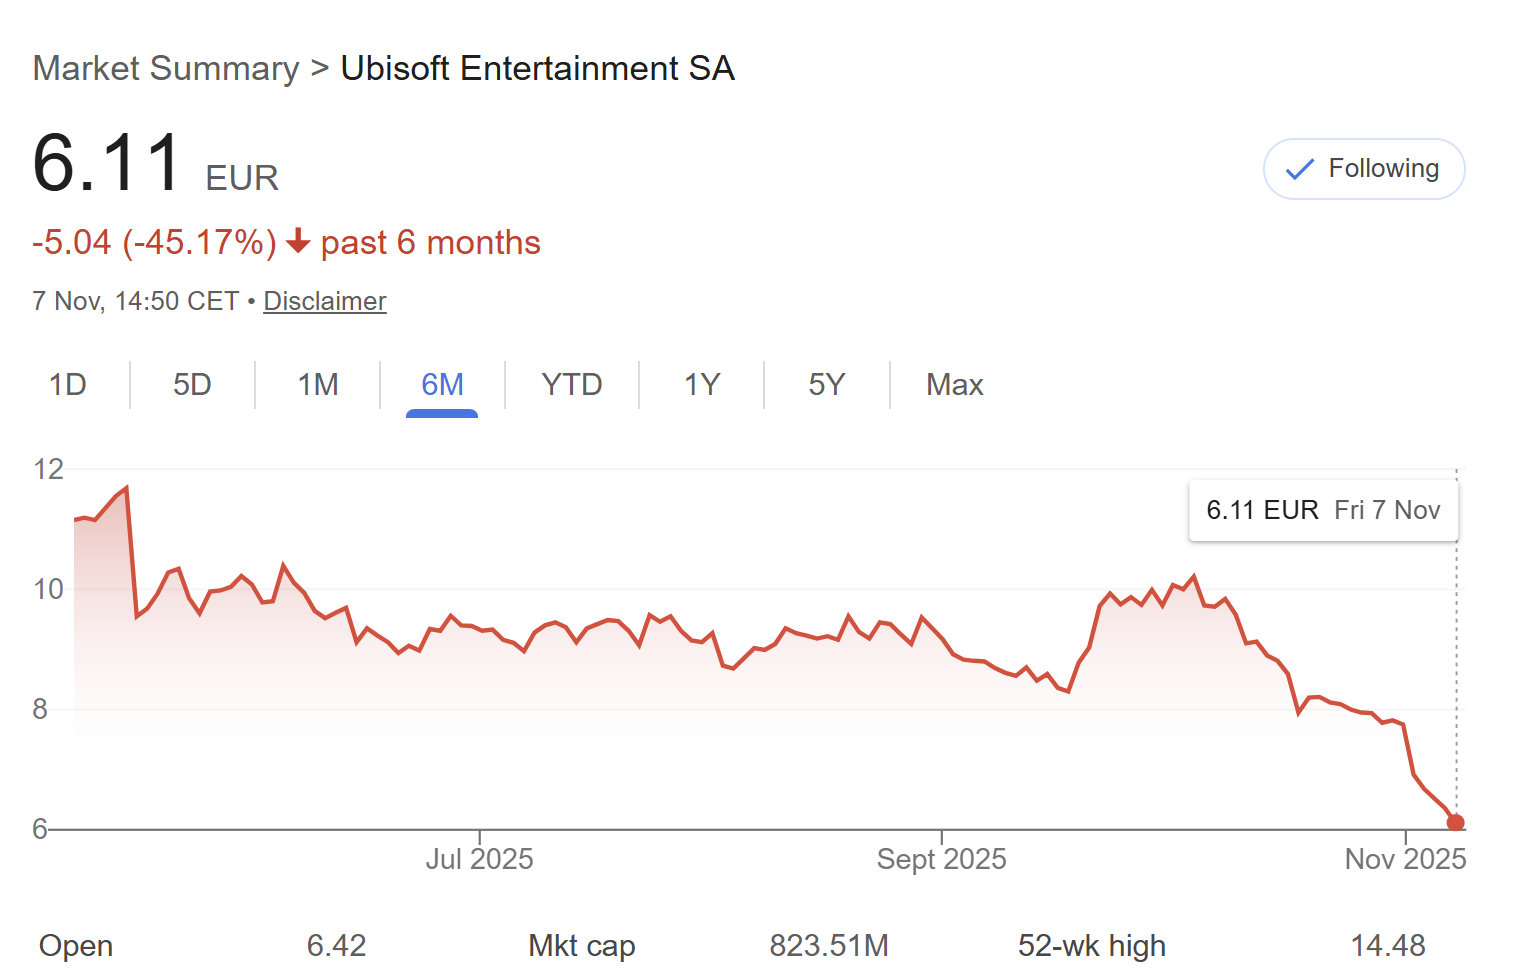Select the 6M chart range tab
Viewport: 1514px width, 980px height.
(x=442, y=385)
